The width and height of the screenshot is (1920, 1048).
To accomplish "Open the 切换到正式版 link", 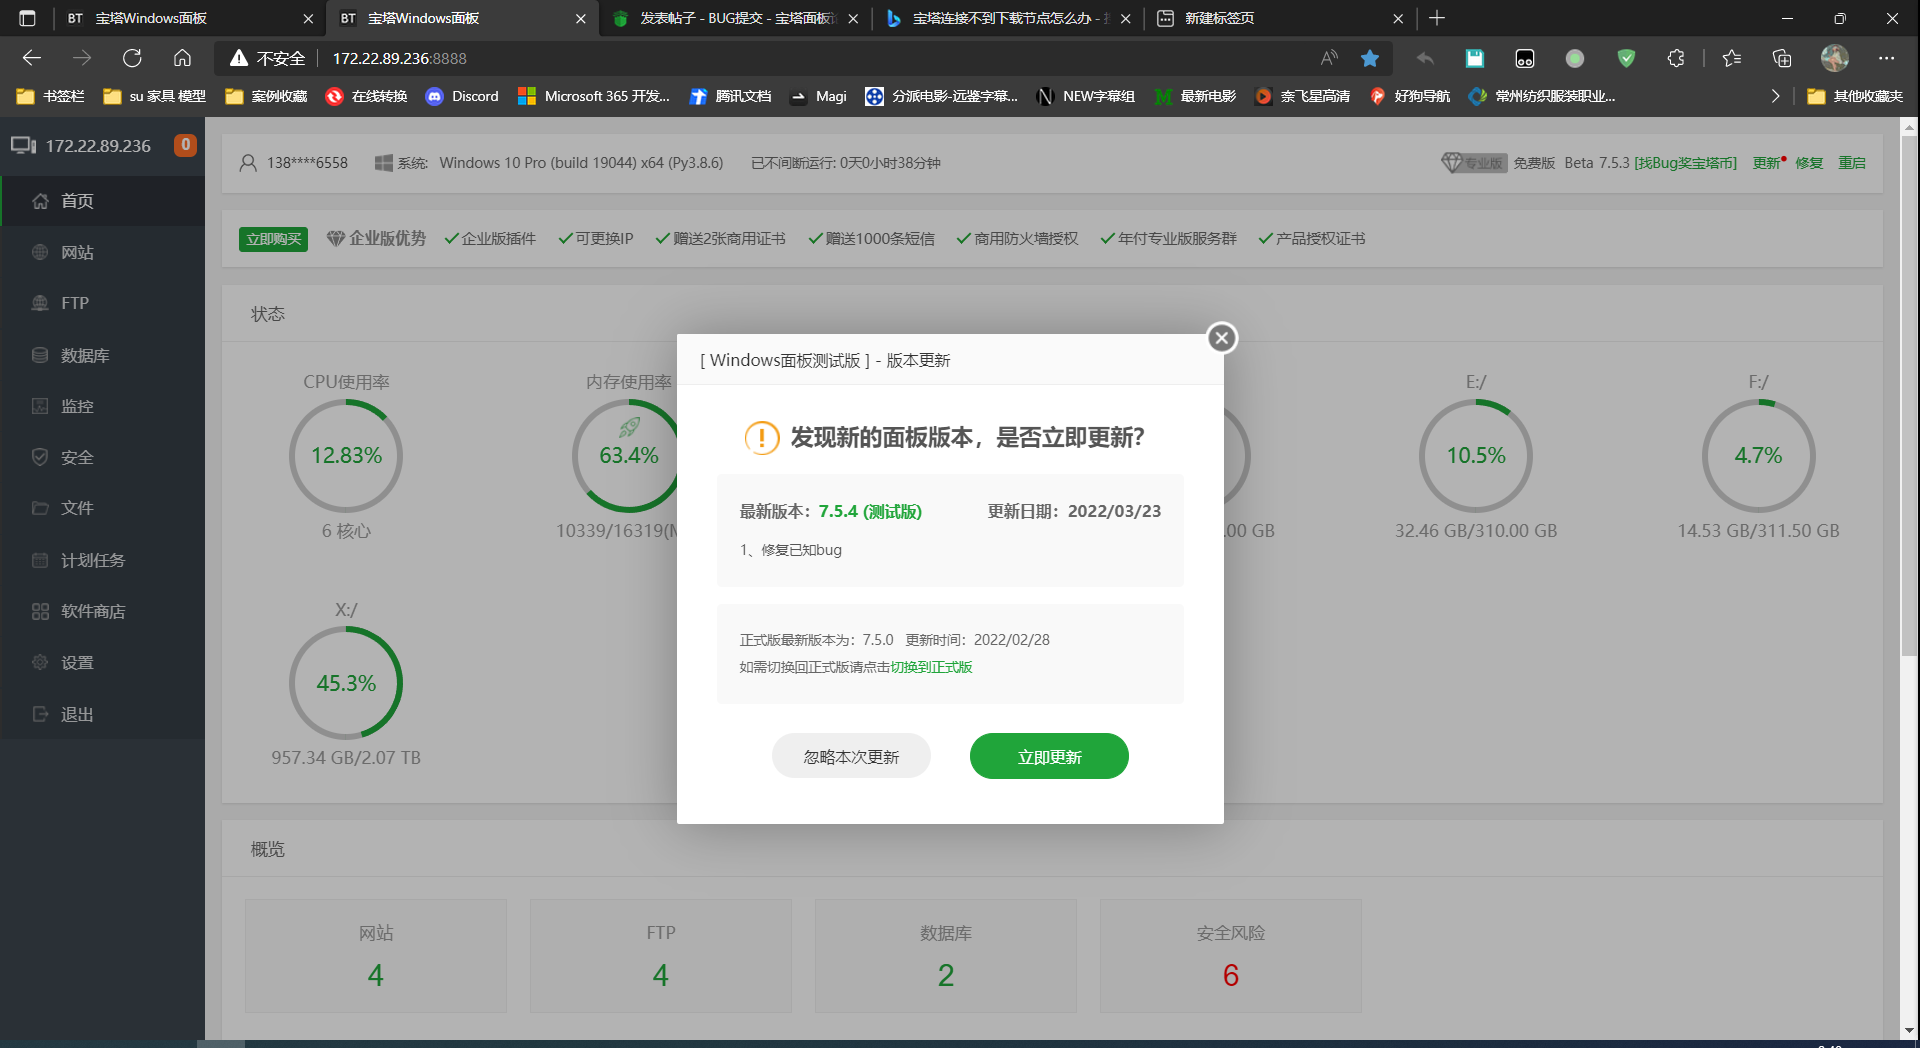I will pyautogui.click(x=931, y=667).
